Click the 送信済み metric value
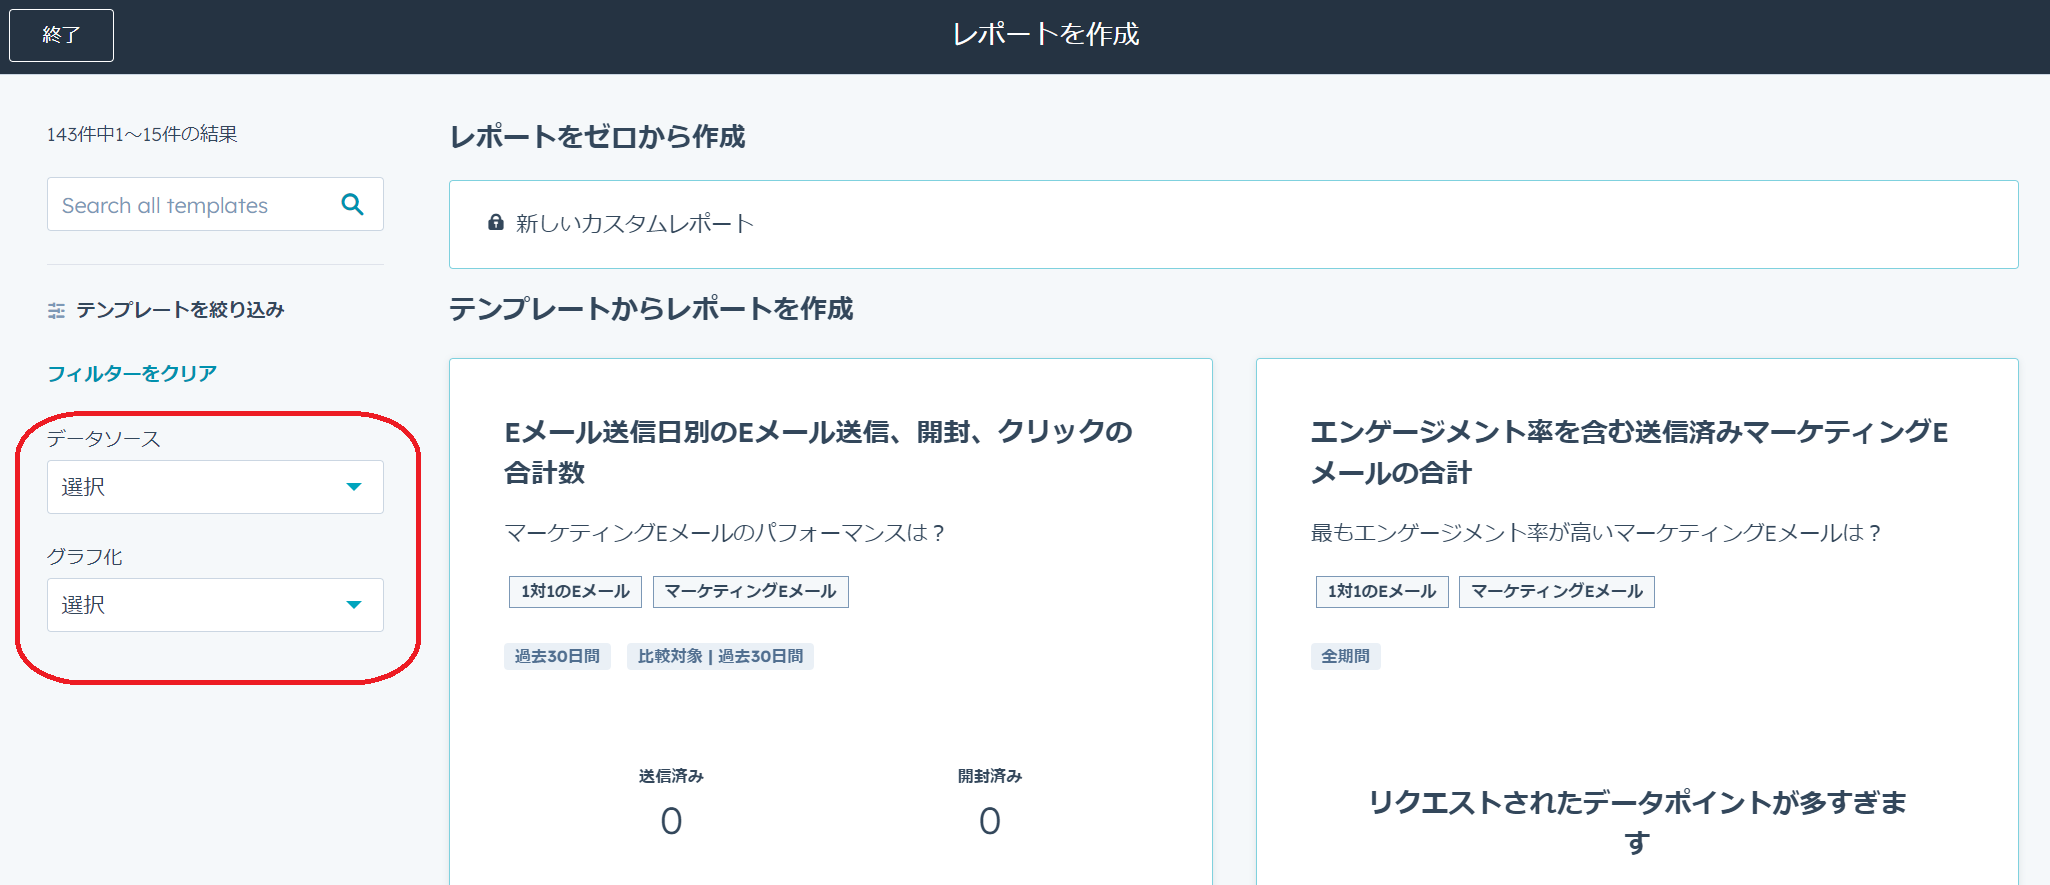2050x885 pixels. click(671, 821)
